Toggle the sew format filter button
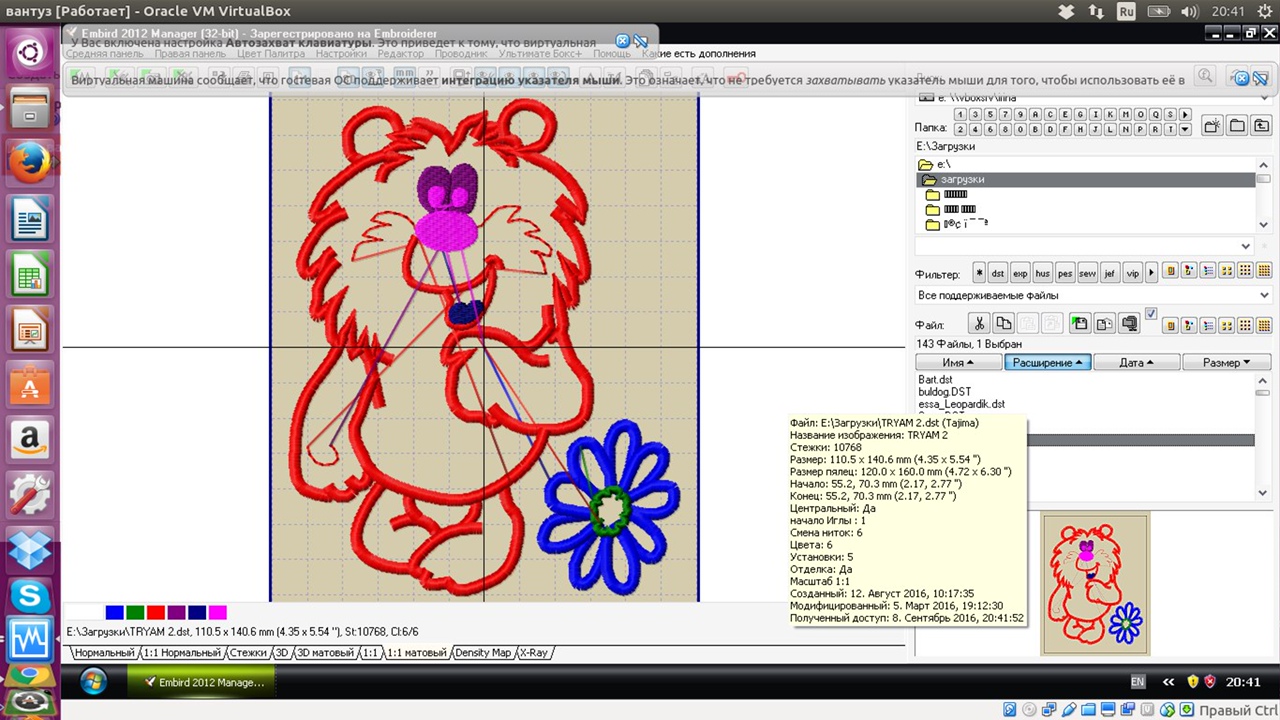Viewport: 1280px width, 720px height. [1087, 273]
